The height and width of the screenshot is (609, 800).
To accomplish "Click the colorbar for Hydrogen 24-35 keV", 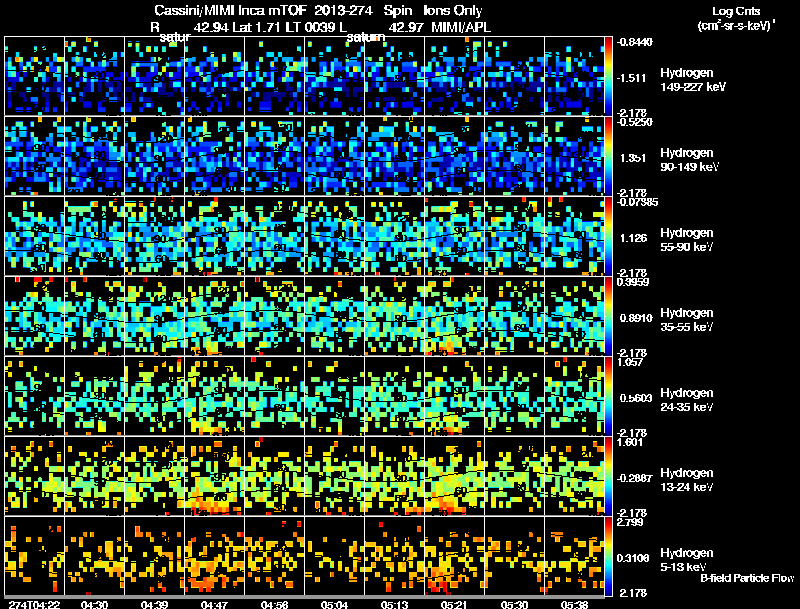I will (x=608, y=396).
